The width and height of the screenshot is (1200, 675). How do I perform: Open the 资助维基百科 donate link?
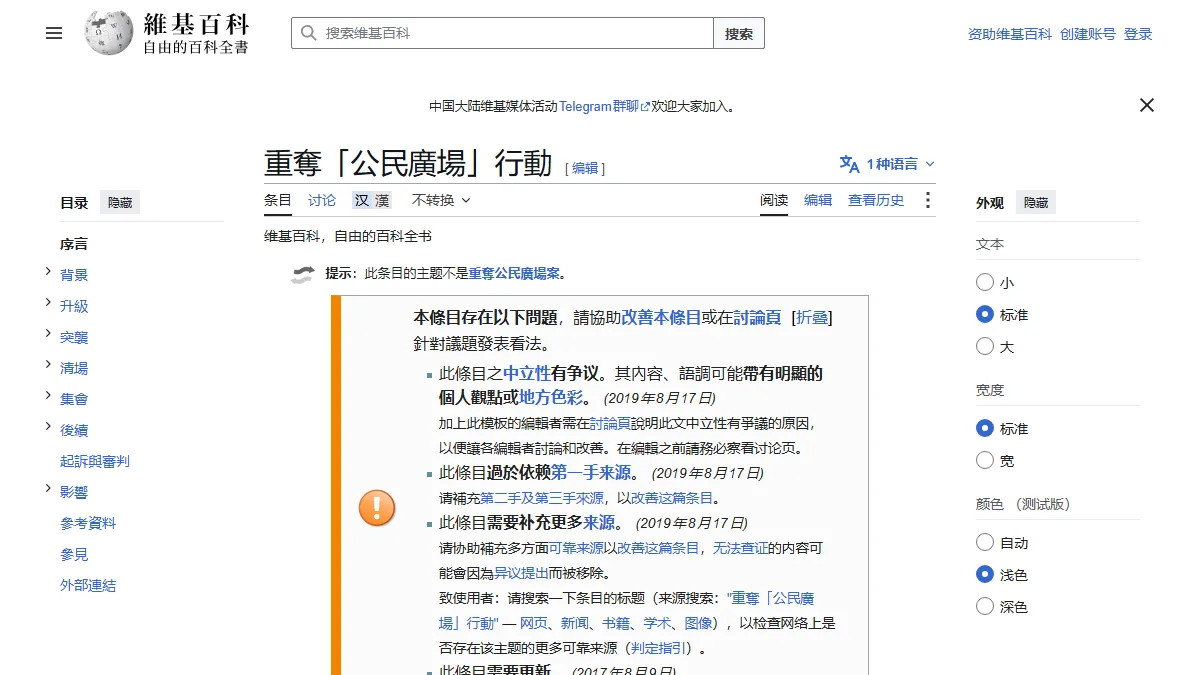click(x=1010, y=34)
